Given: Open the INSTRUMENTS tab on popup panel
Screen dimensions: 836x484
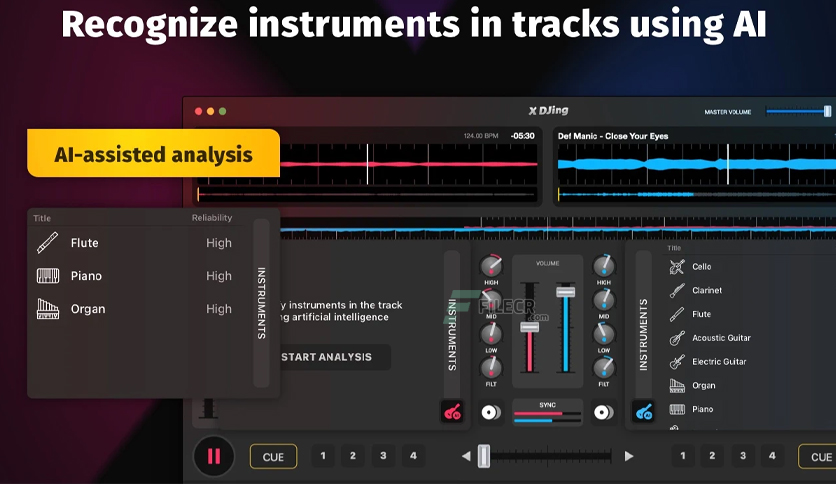Looking at the screenshot, I should point(261,303).
